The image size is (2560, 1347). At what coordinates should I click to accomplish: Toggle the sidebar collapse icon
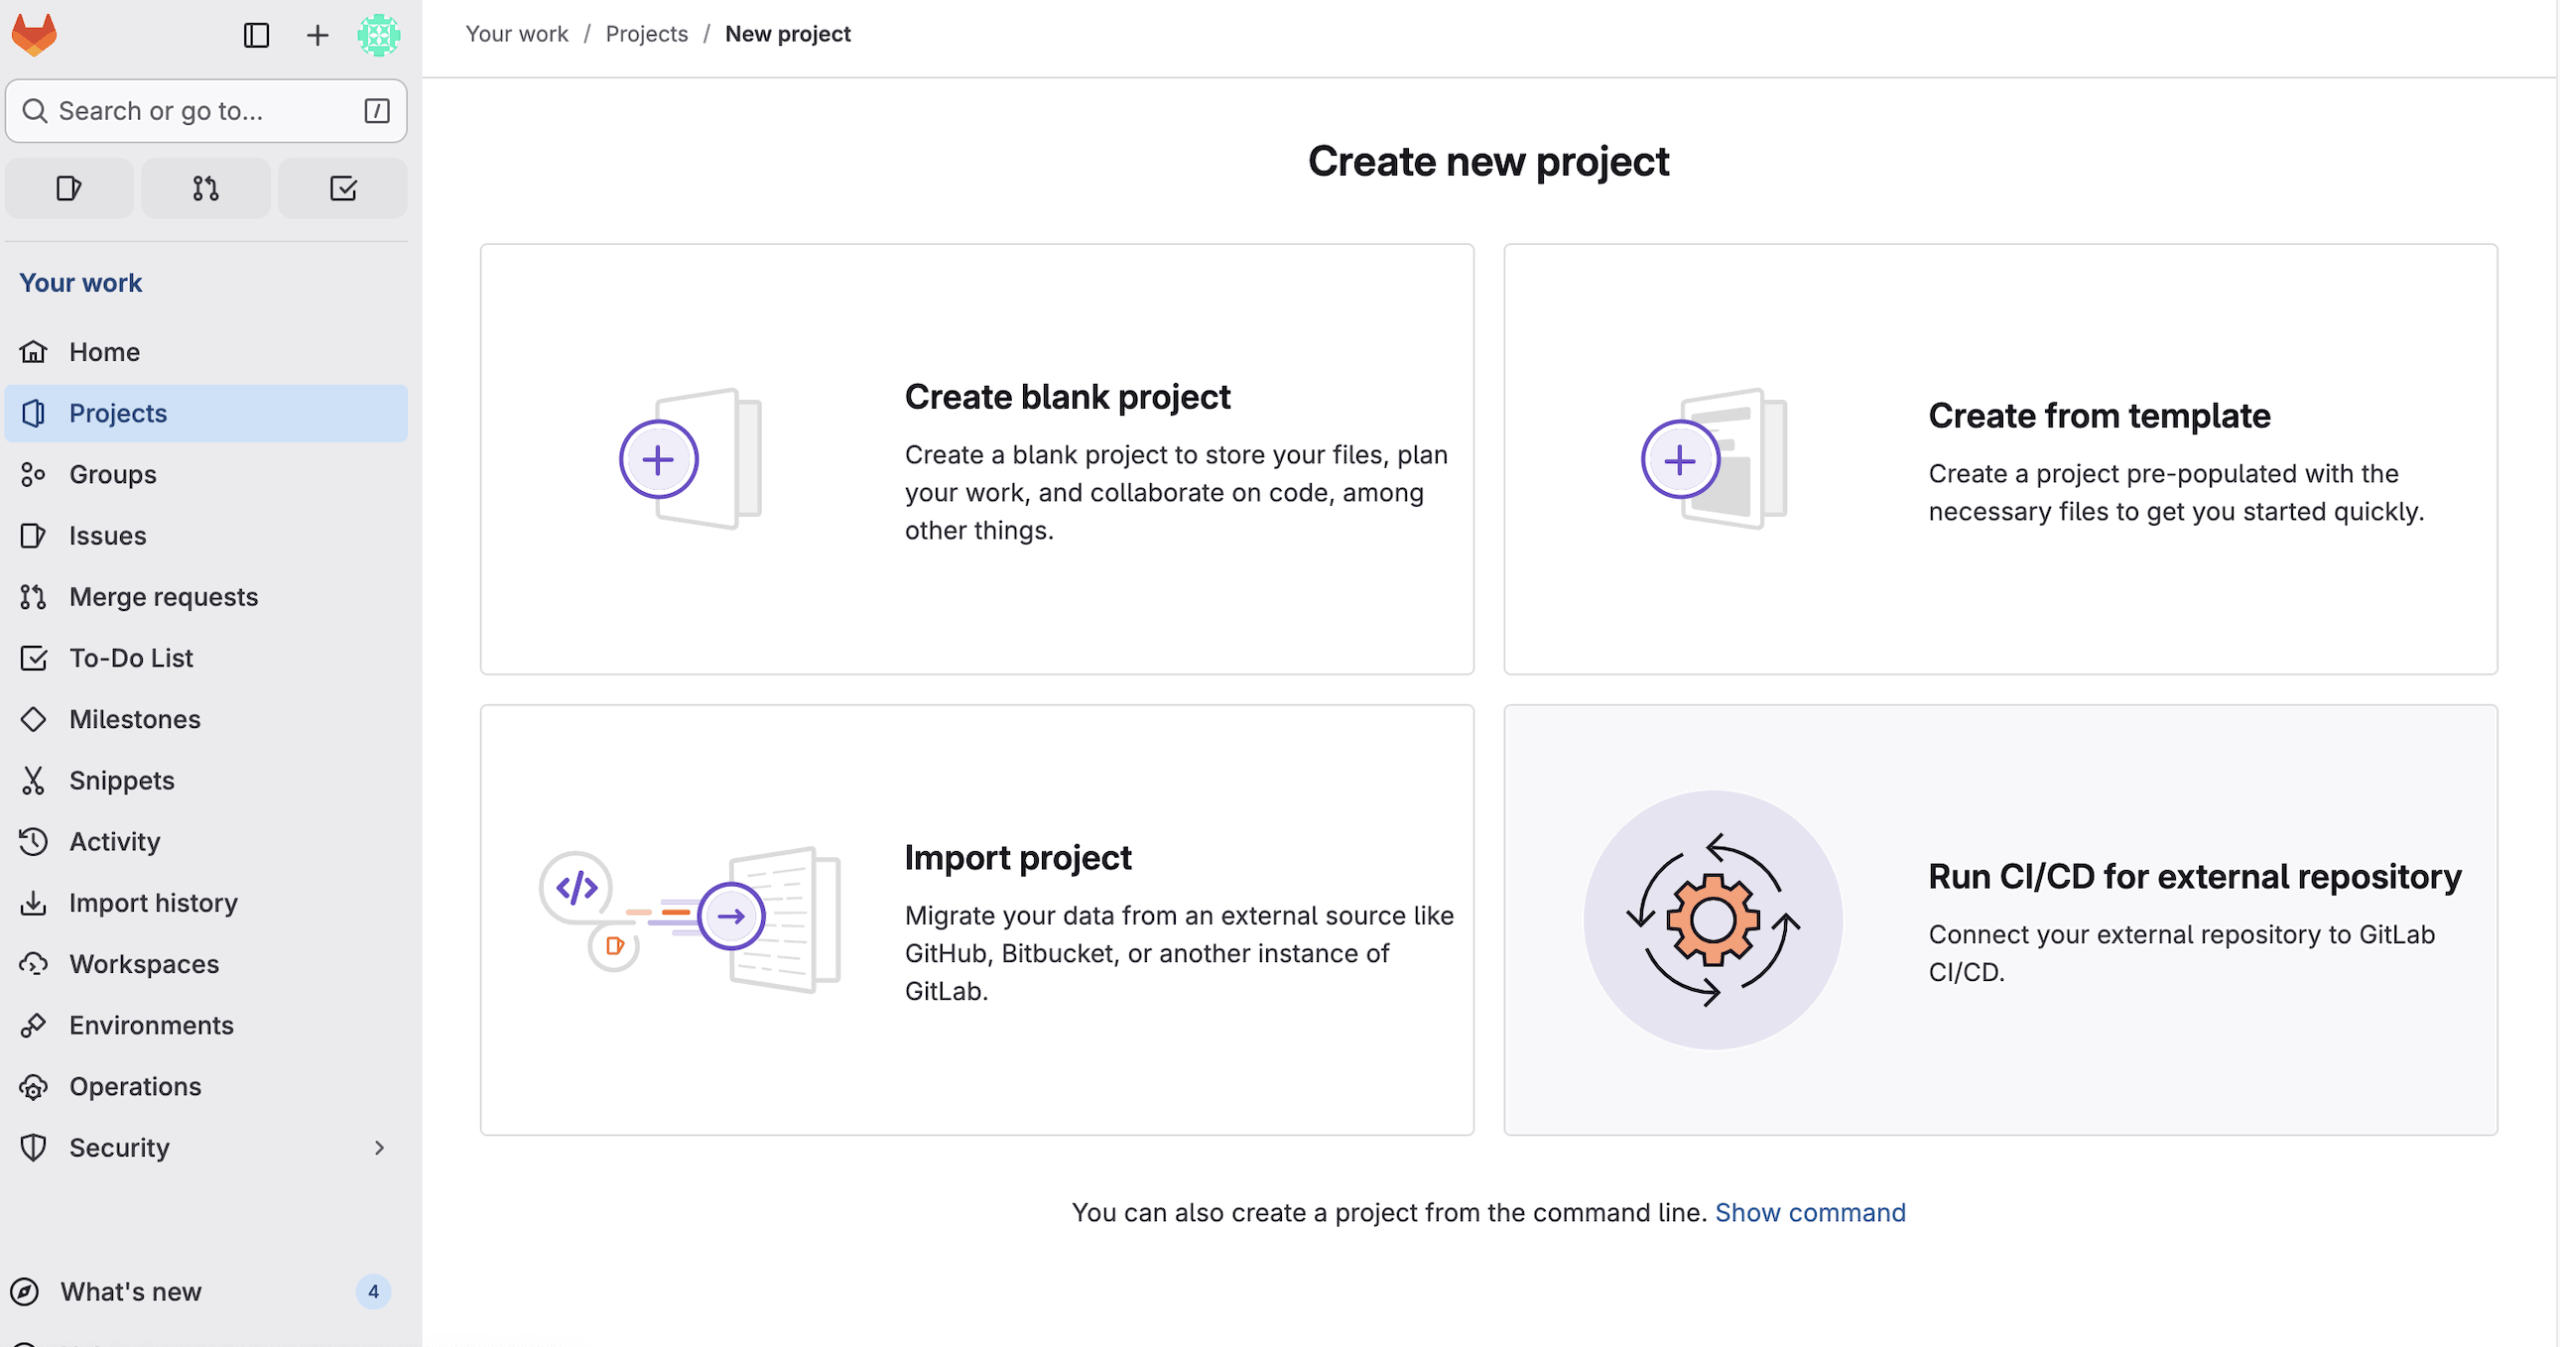point(256,35)
